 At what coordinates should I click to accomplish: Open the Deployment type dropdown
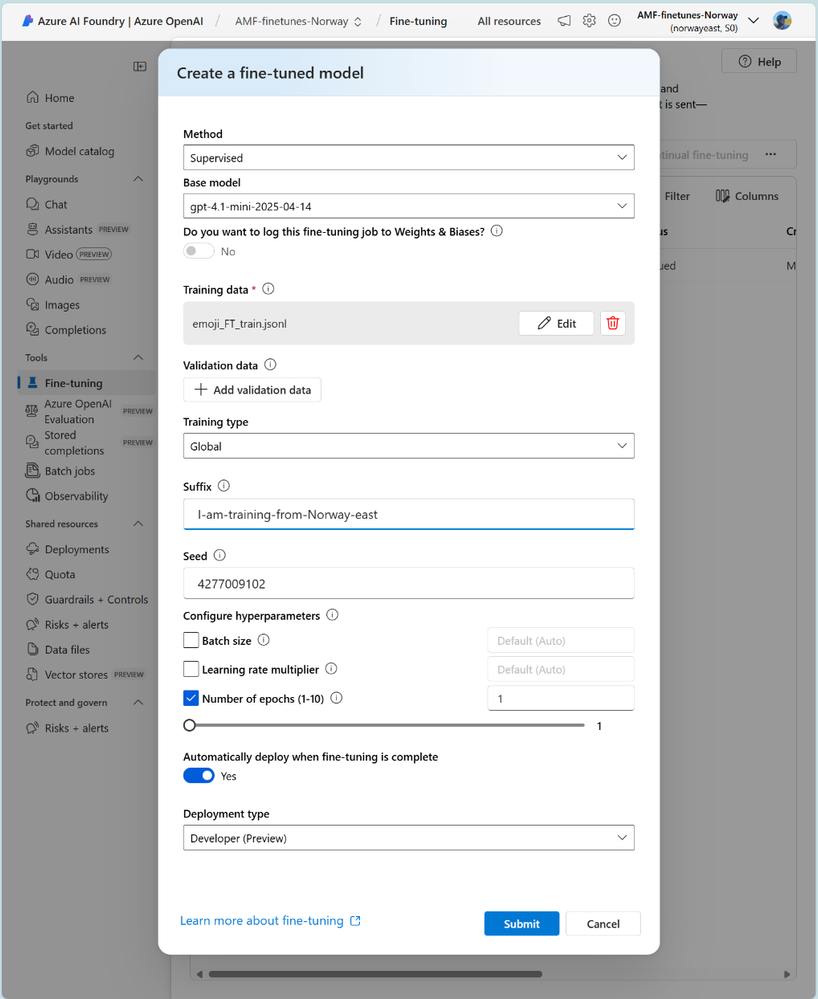tap(408, 838)
